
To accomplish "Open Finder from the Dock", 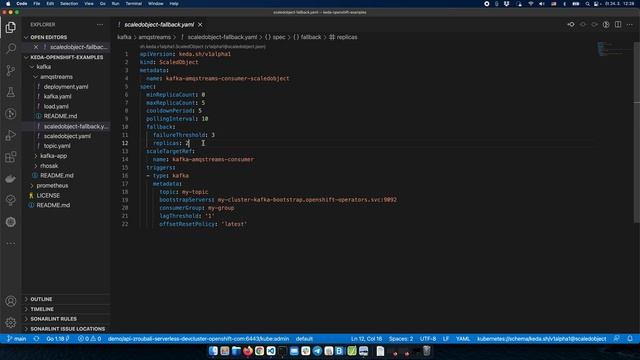I will (213, 351).
